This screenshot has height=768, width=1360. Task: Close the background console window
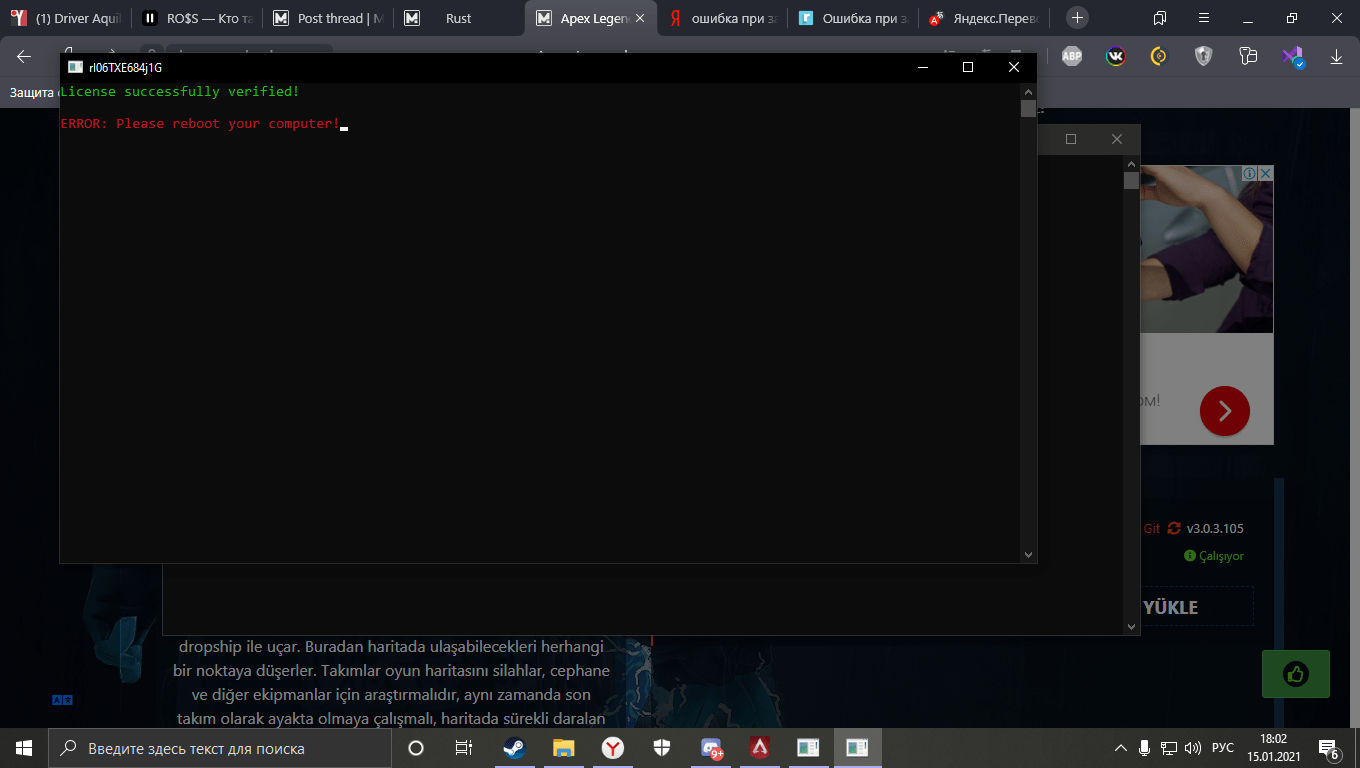pos(1117,139)
